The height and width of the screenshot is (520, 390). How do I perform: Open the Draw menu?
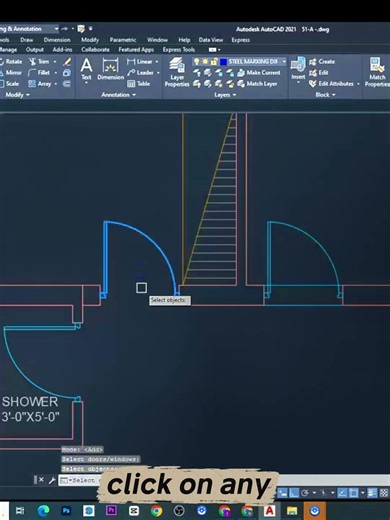tap(27, 40)
